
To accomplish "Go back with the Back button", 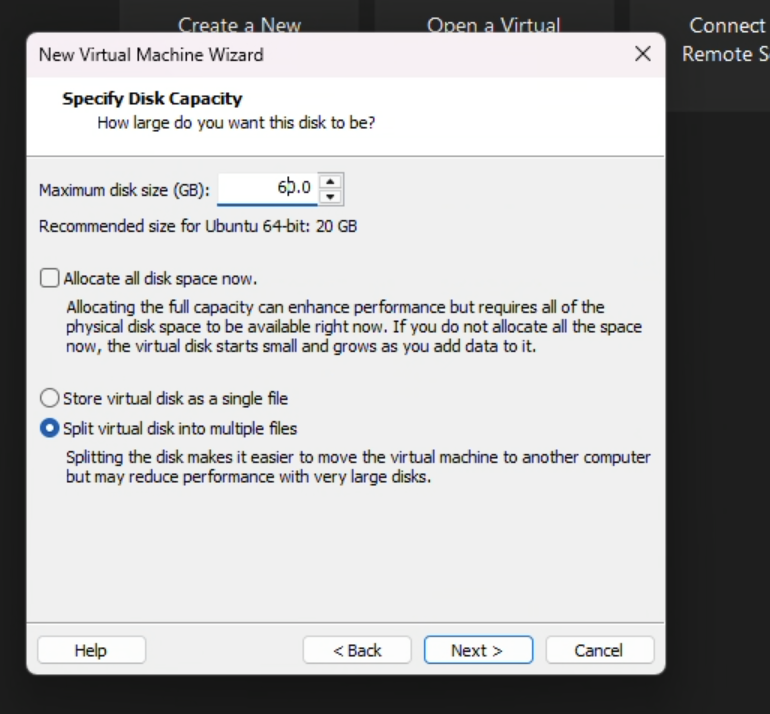I will pos(357,650).
